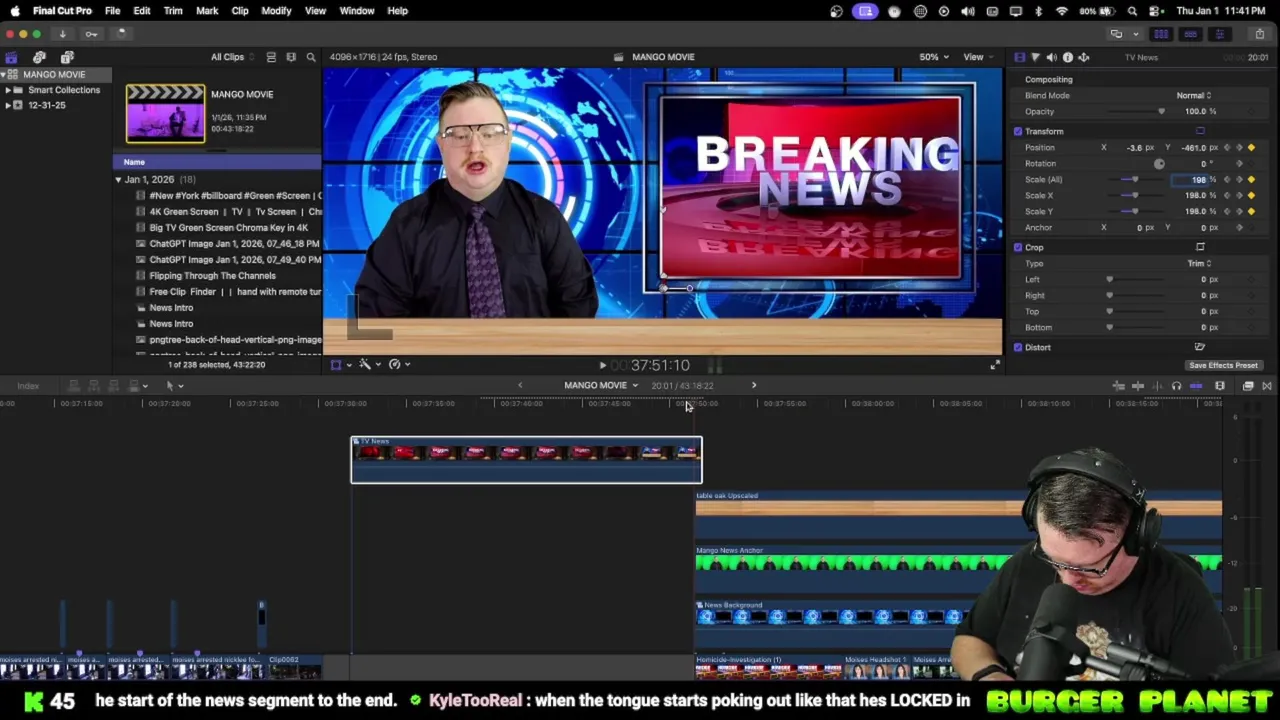The width and height of the screenshot is (1280, 720).
Task: Open the Mark menu
Action: click(207, 11)
